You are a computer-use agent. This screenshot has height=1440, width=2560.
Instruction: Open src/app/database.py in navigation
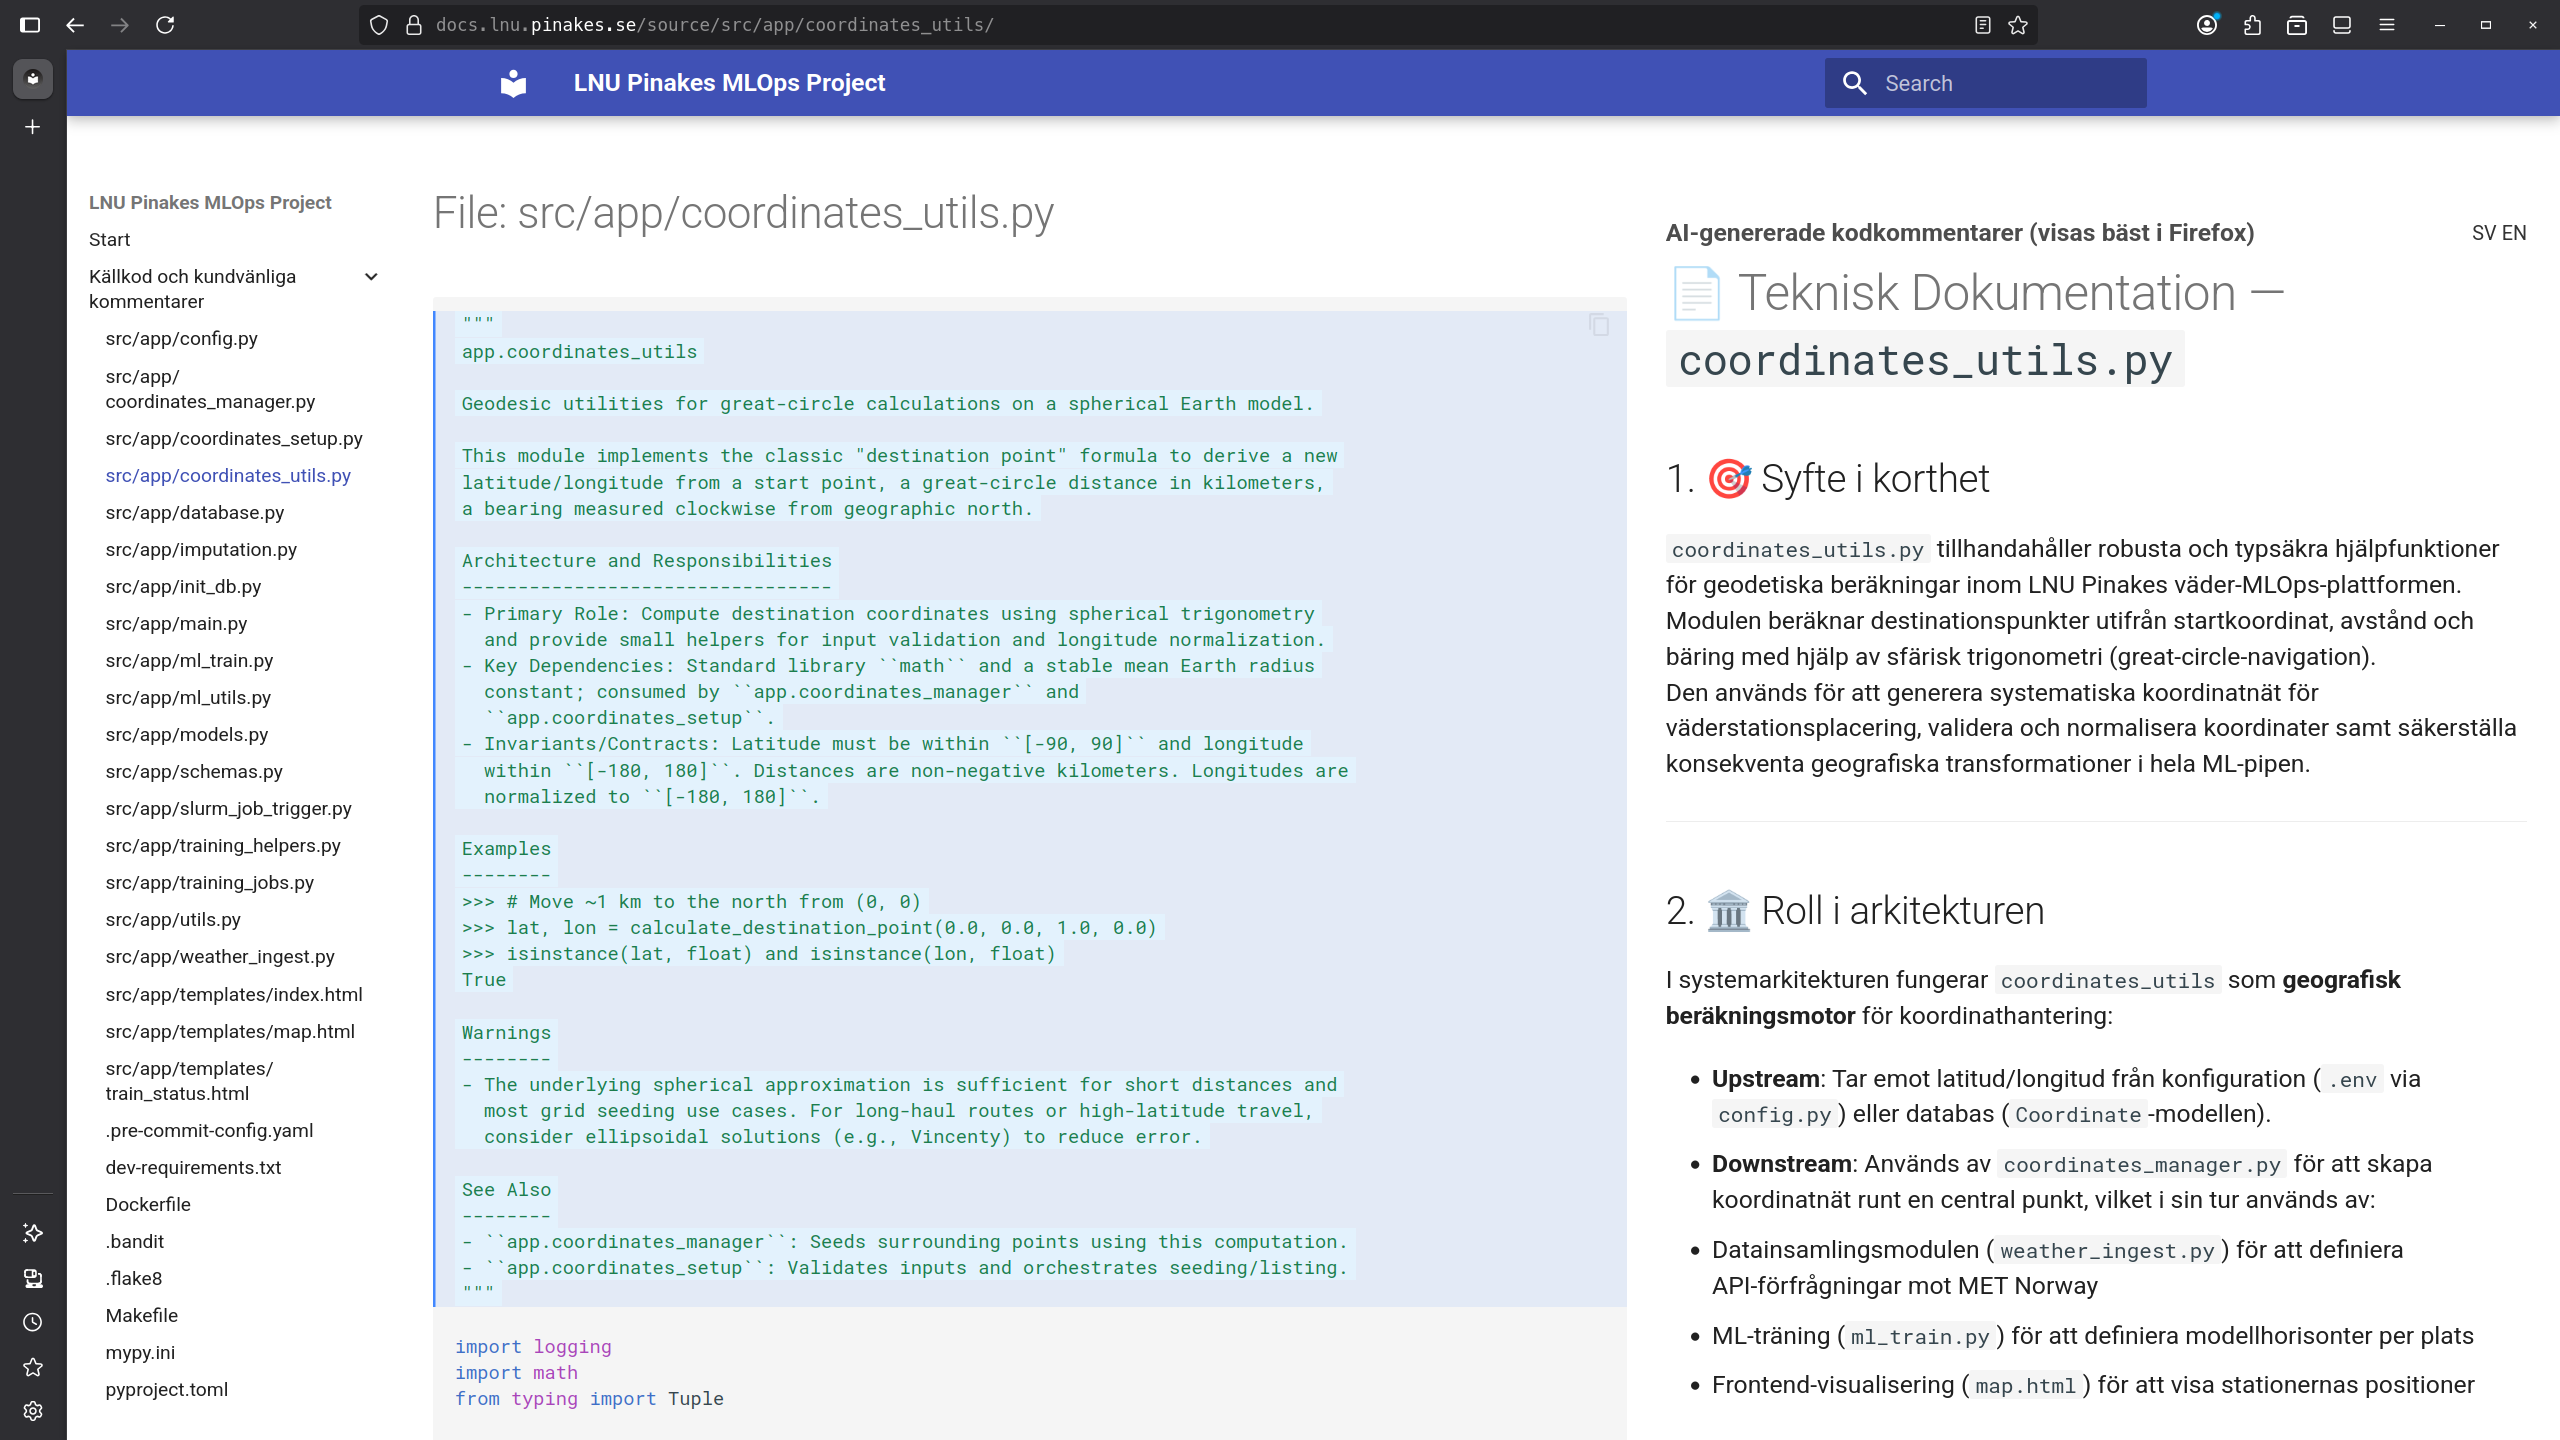195,512
